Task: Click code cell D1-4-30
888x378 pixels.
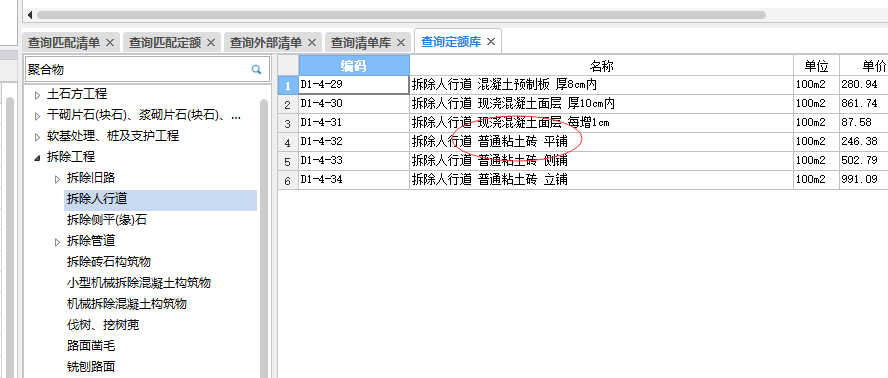Action: (354, 104)
